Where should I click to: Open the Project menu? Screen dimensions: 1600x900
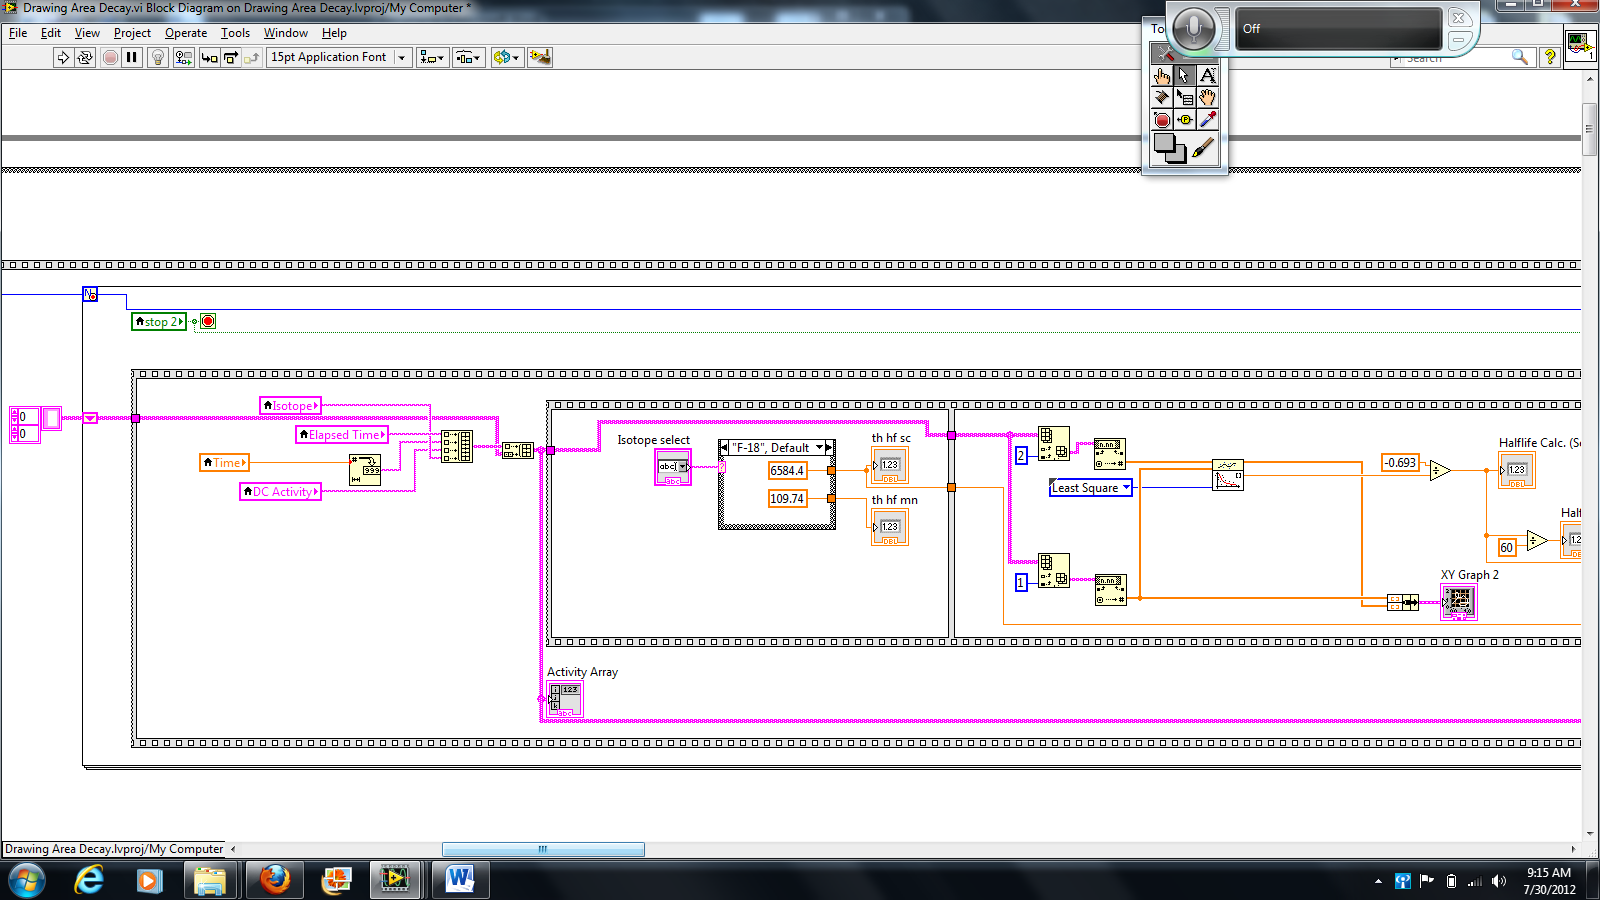point(132,33)
